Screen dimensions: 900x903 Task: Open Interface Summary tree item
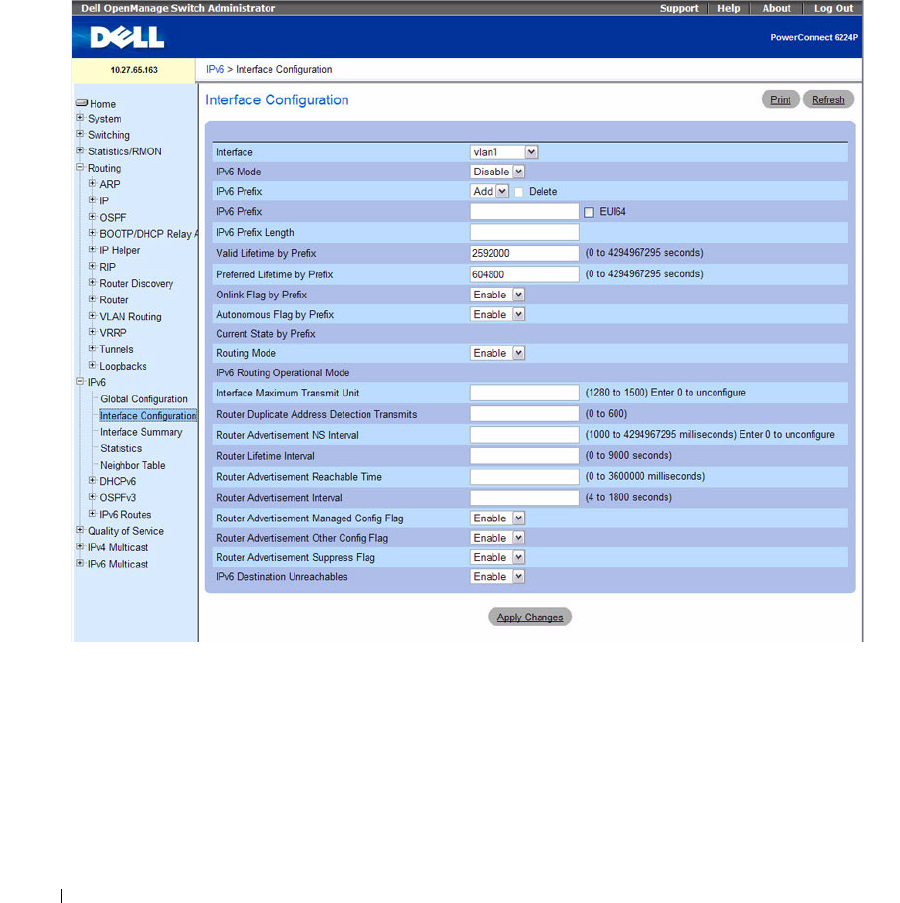[x=141, y=432]
